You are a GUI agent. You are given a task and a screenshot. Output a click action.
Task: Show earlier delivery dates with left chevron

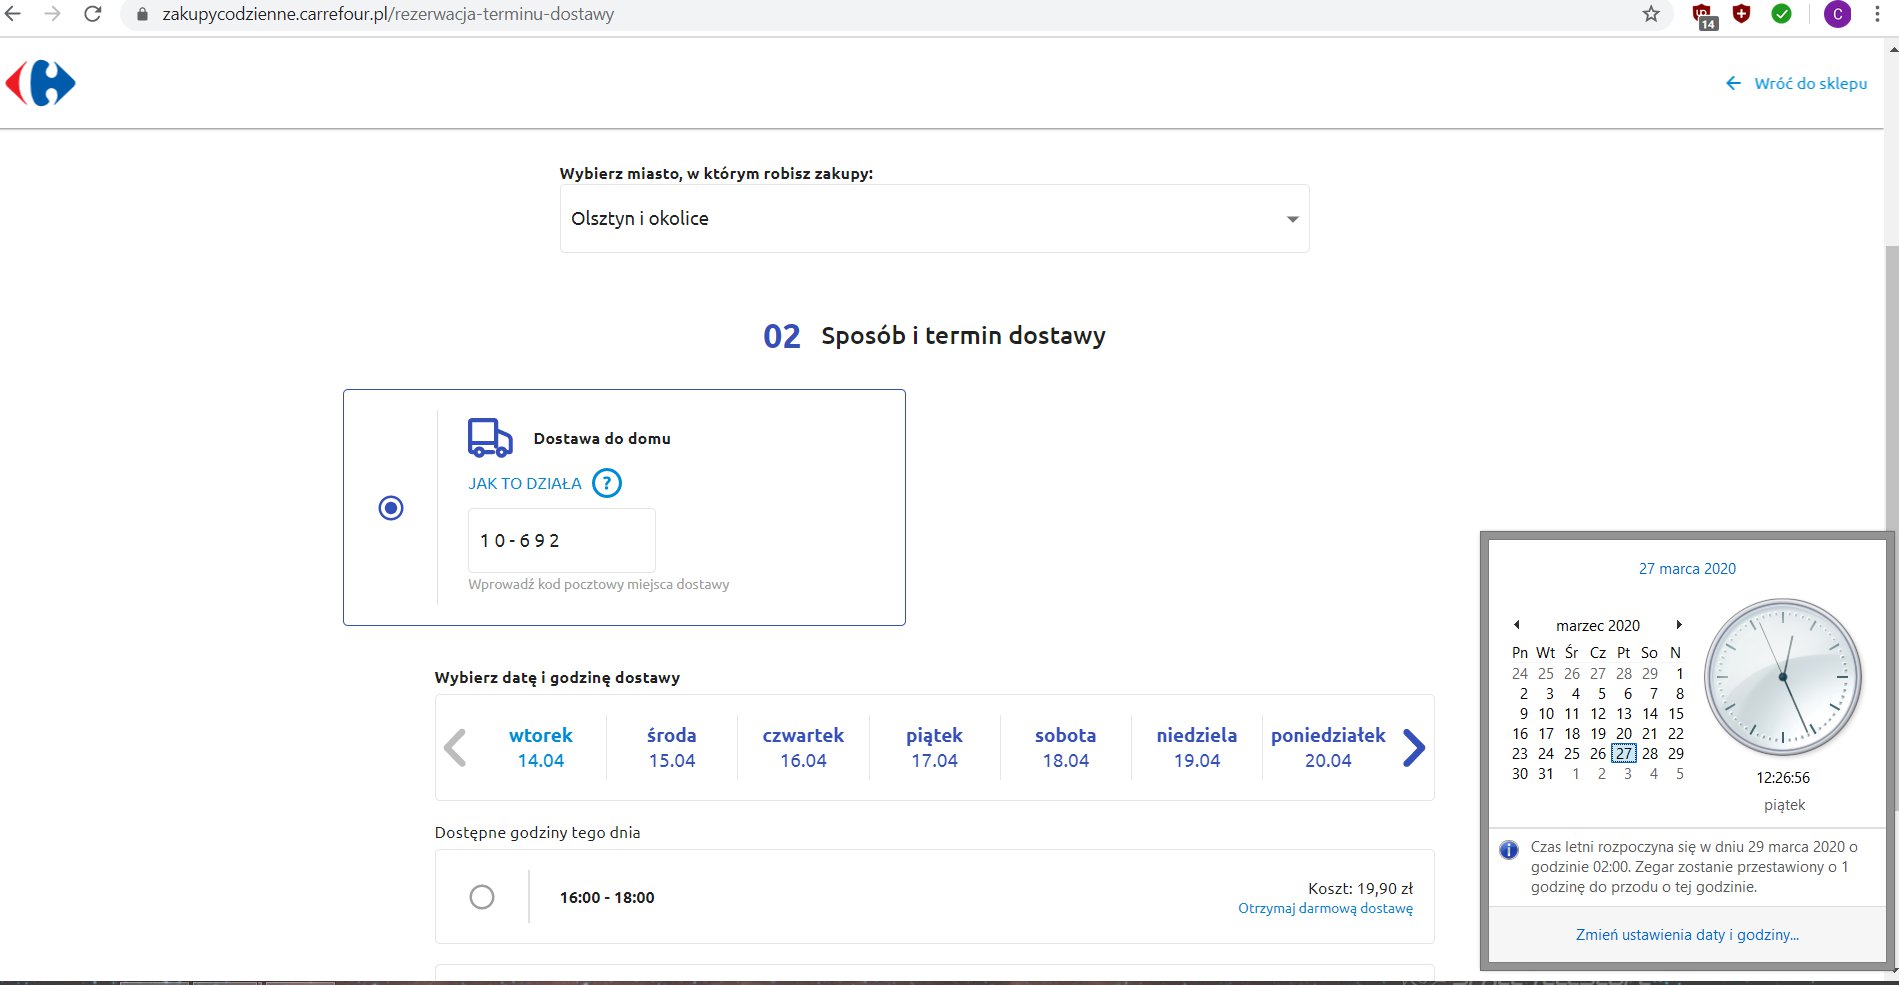coord(455,747)
